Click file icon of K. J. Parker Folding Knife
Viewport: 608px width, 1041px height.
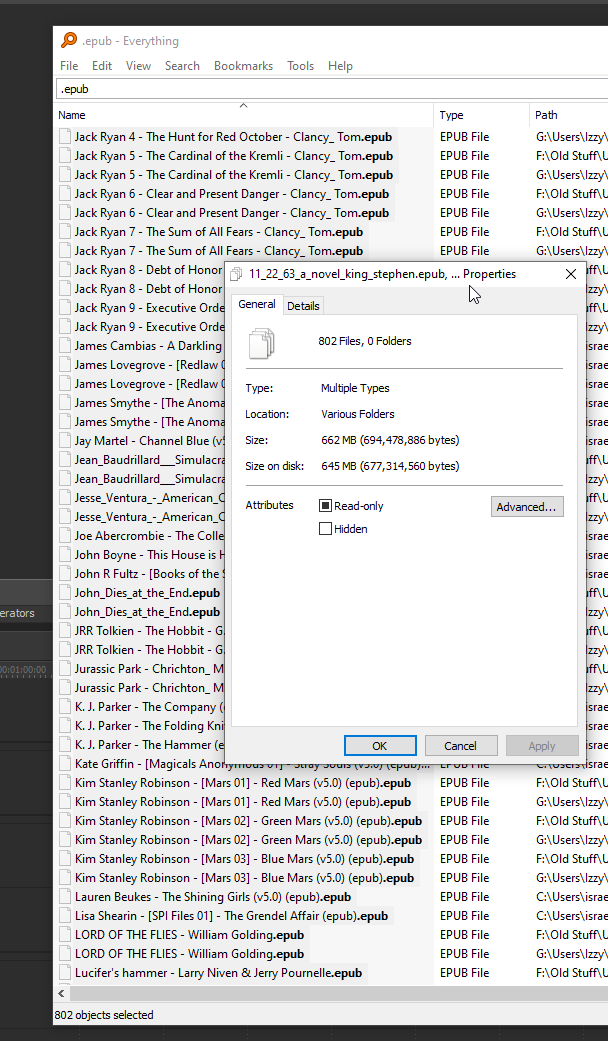coord(64,726)
